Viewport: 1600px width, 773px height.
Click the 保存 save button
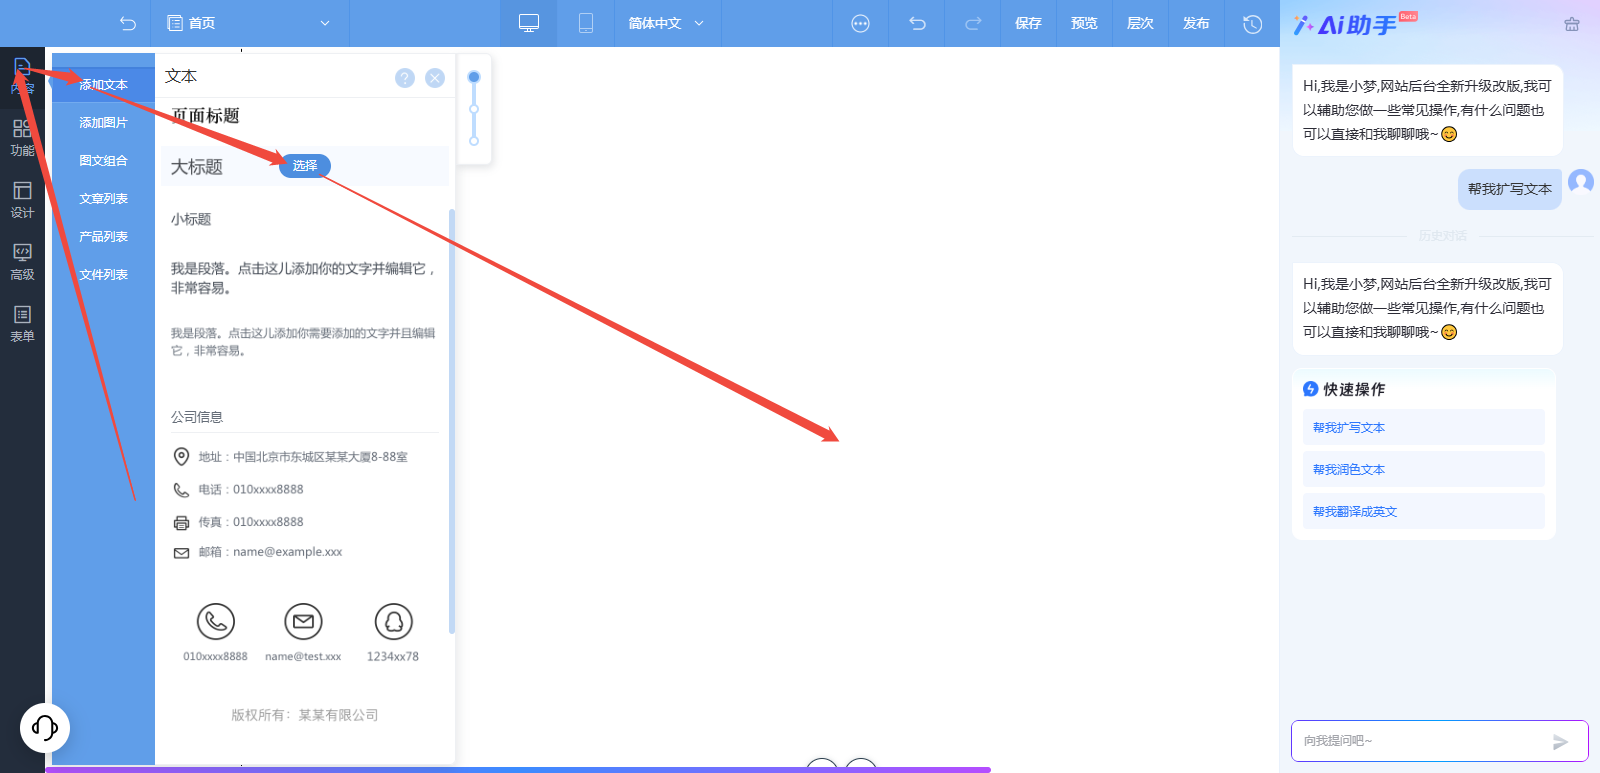1028,23
